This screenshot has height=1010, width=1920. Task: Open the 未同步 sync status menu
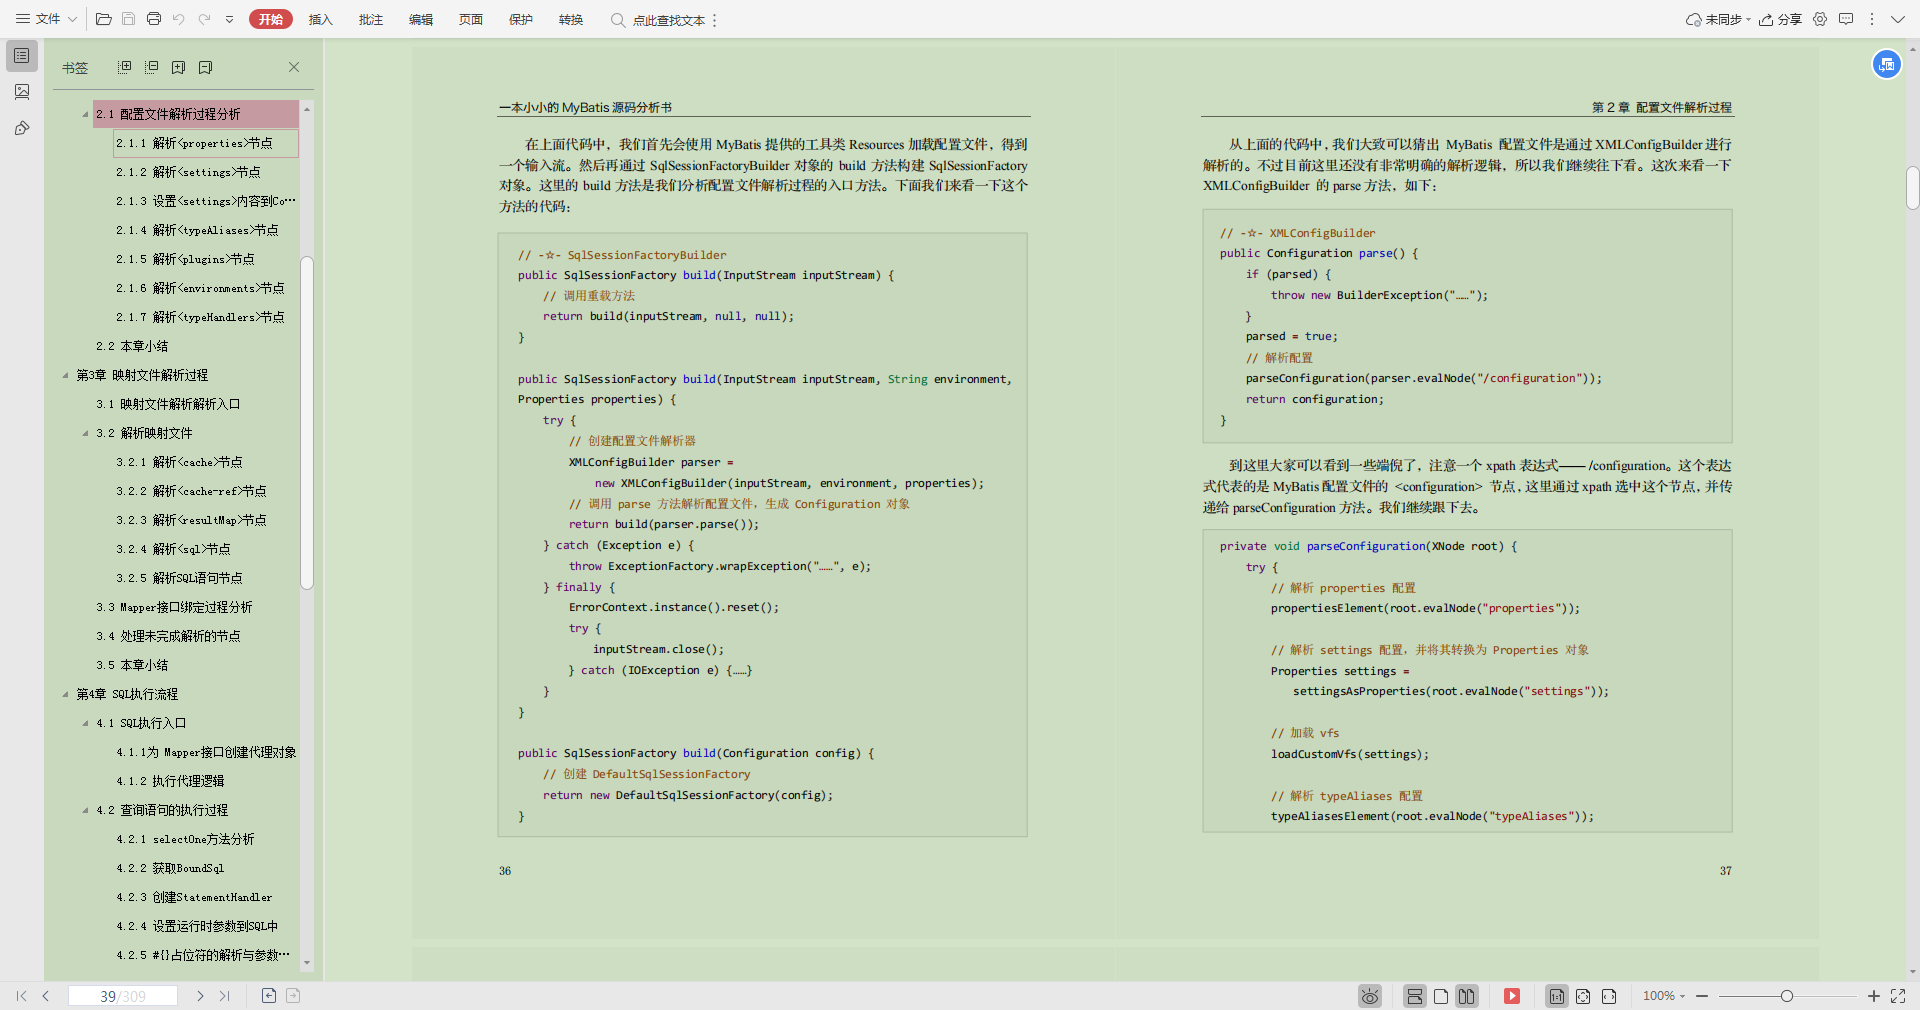pos(1718,19)
